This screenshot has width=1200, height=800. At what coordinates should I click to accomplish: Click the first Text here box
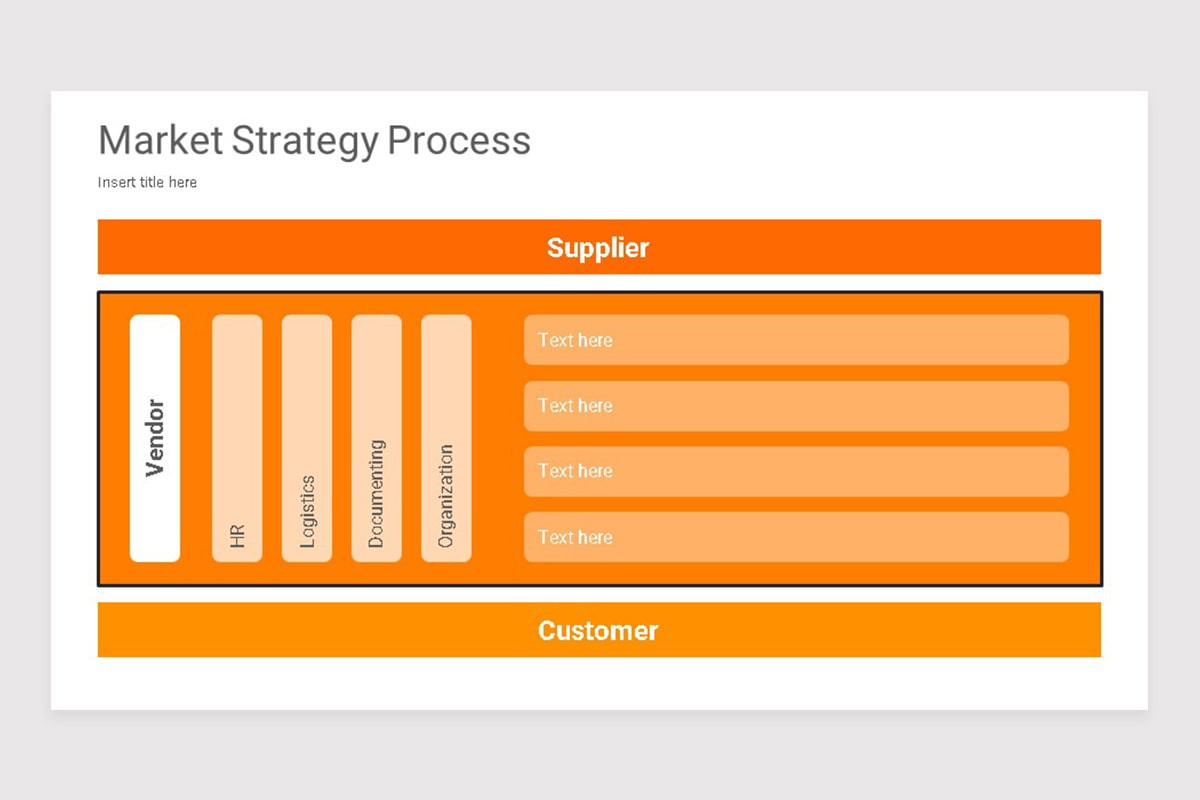pyautogui.click(x=796, y=340)
